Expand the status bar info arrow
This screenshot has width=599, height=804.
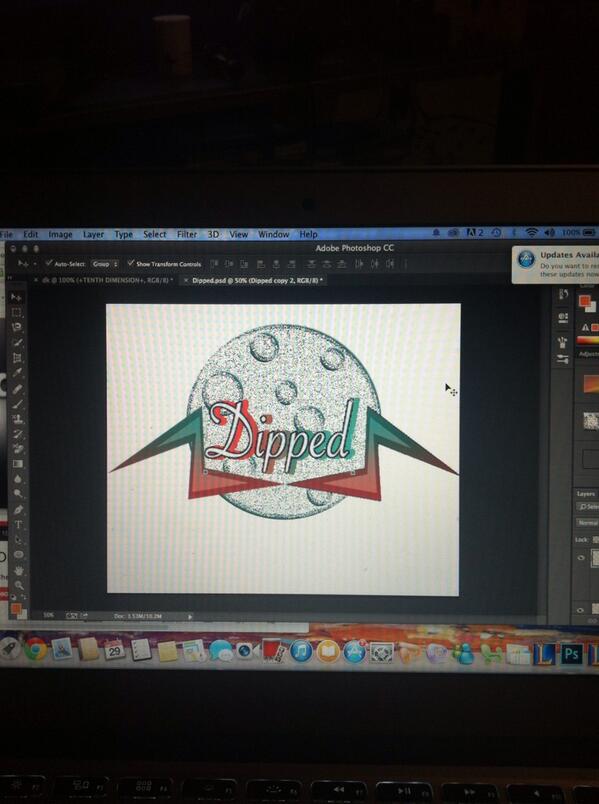point(190,617)
